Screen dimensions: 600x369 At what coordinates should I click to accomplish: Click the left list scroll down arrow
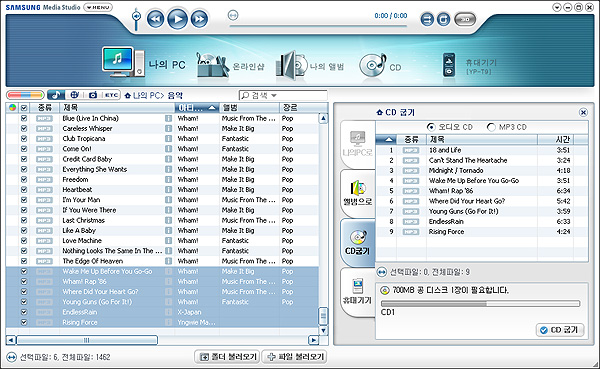pos(323,330)
